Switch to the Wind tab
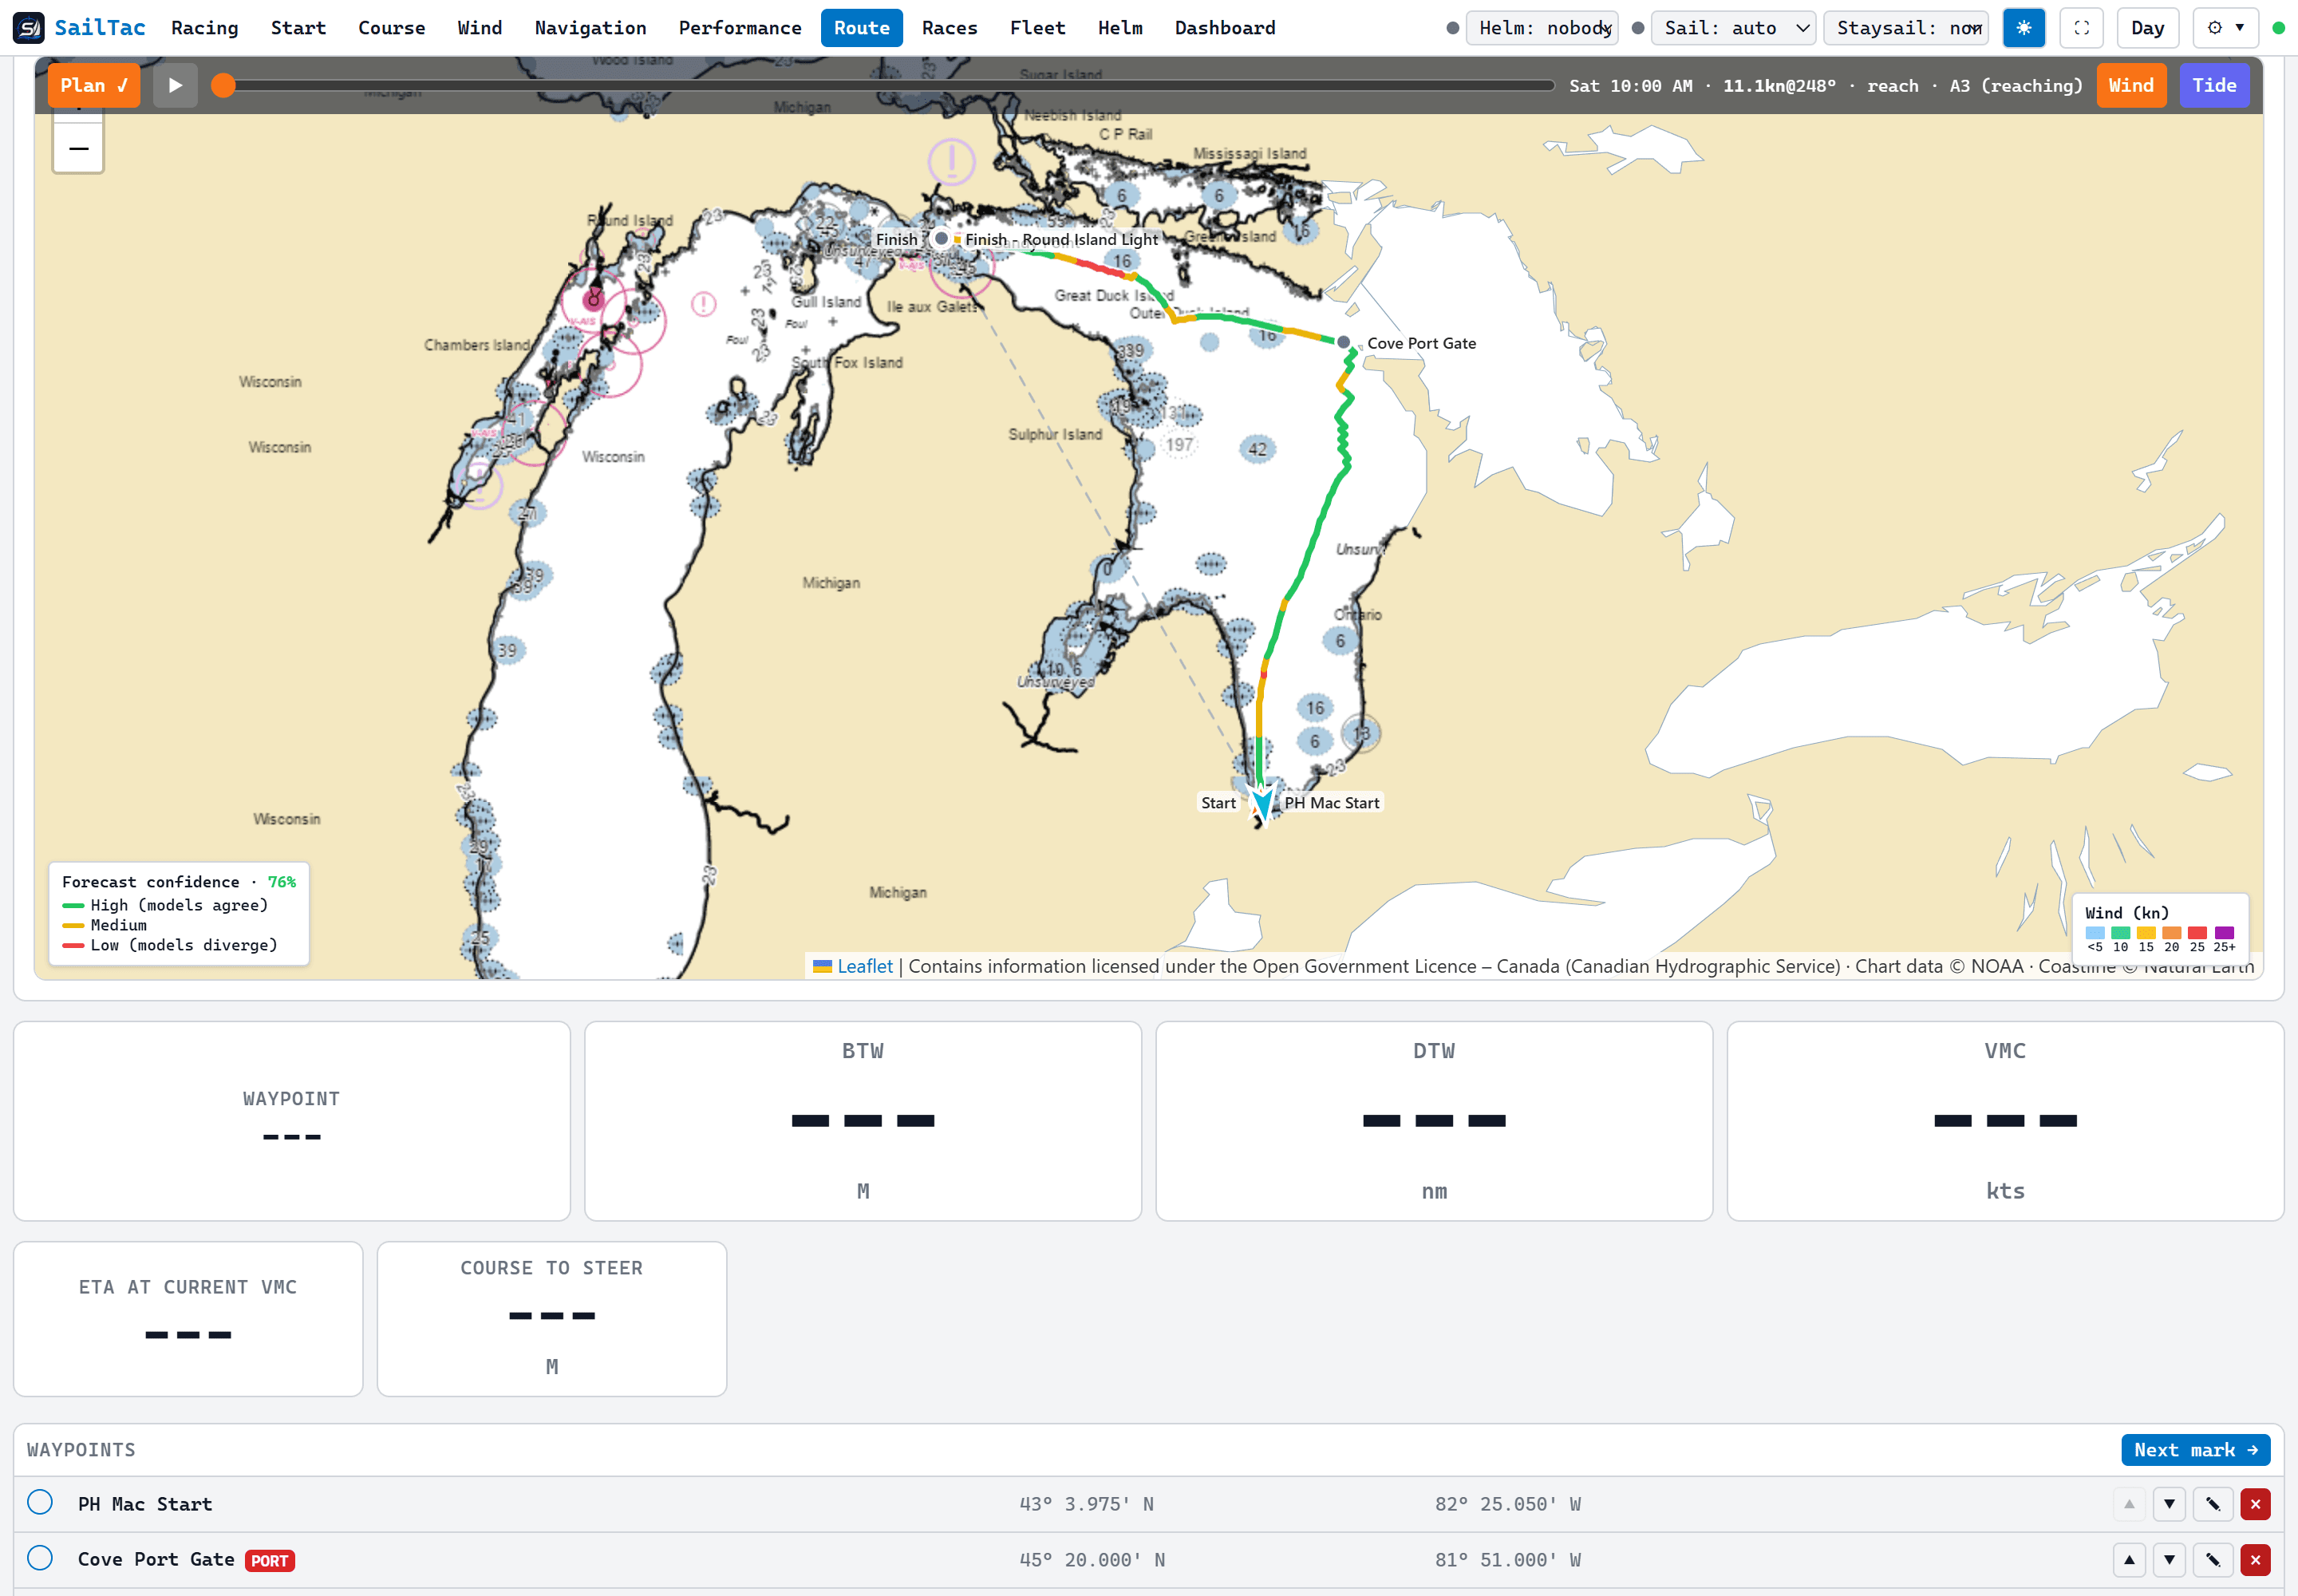The image size is (2298, 1596). [479, 28]
